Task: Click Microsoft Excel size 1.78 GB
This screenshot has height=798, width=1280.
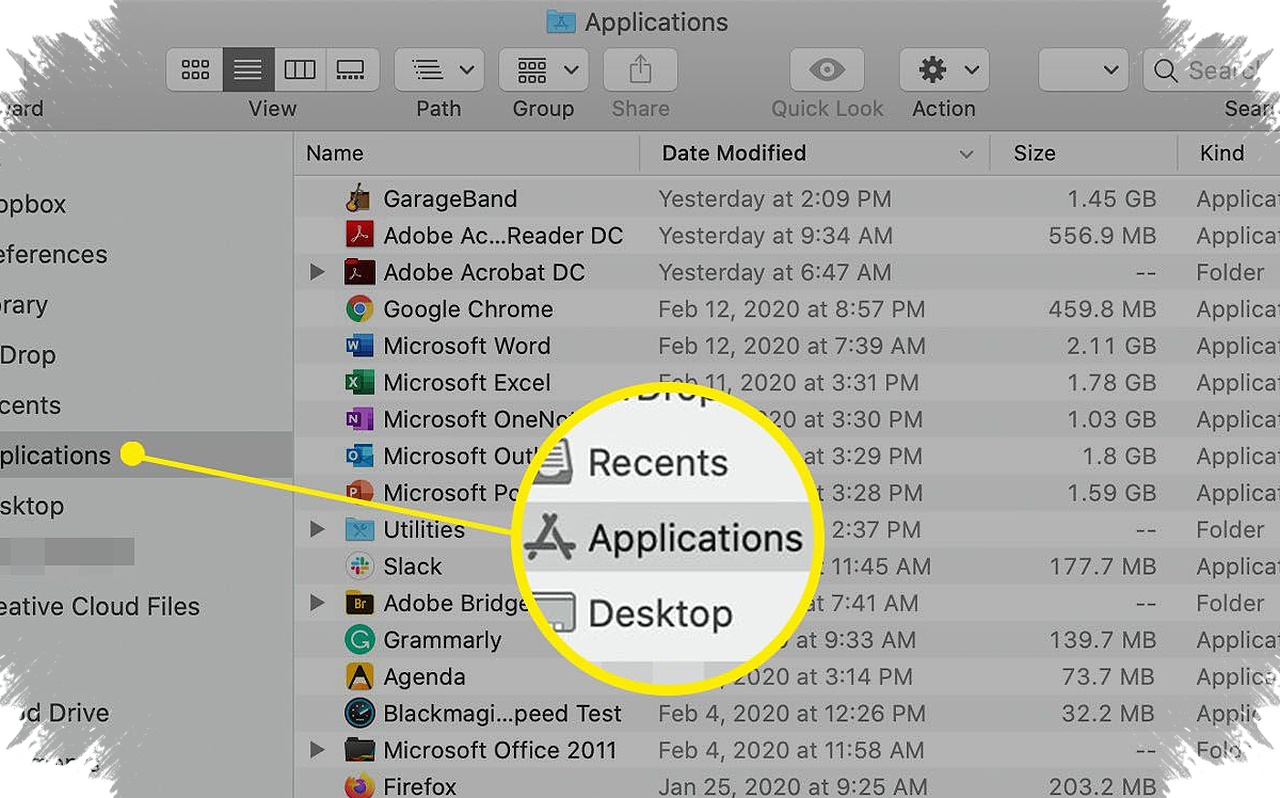Action: [1111, 383]
